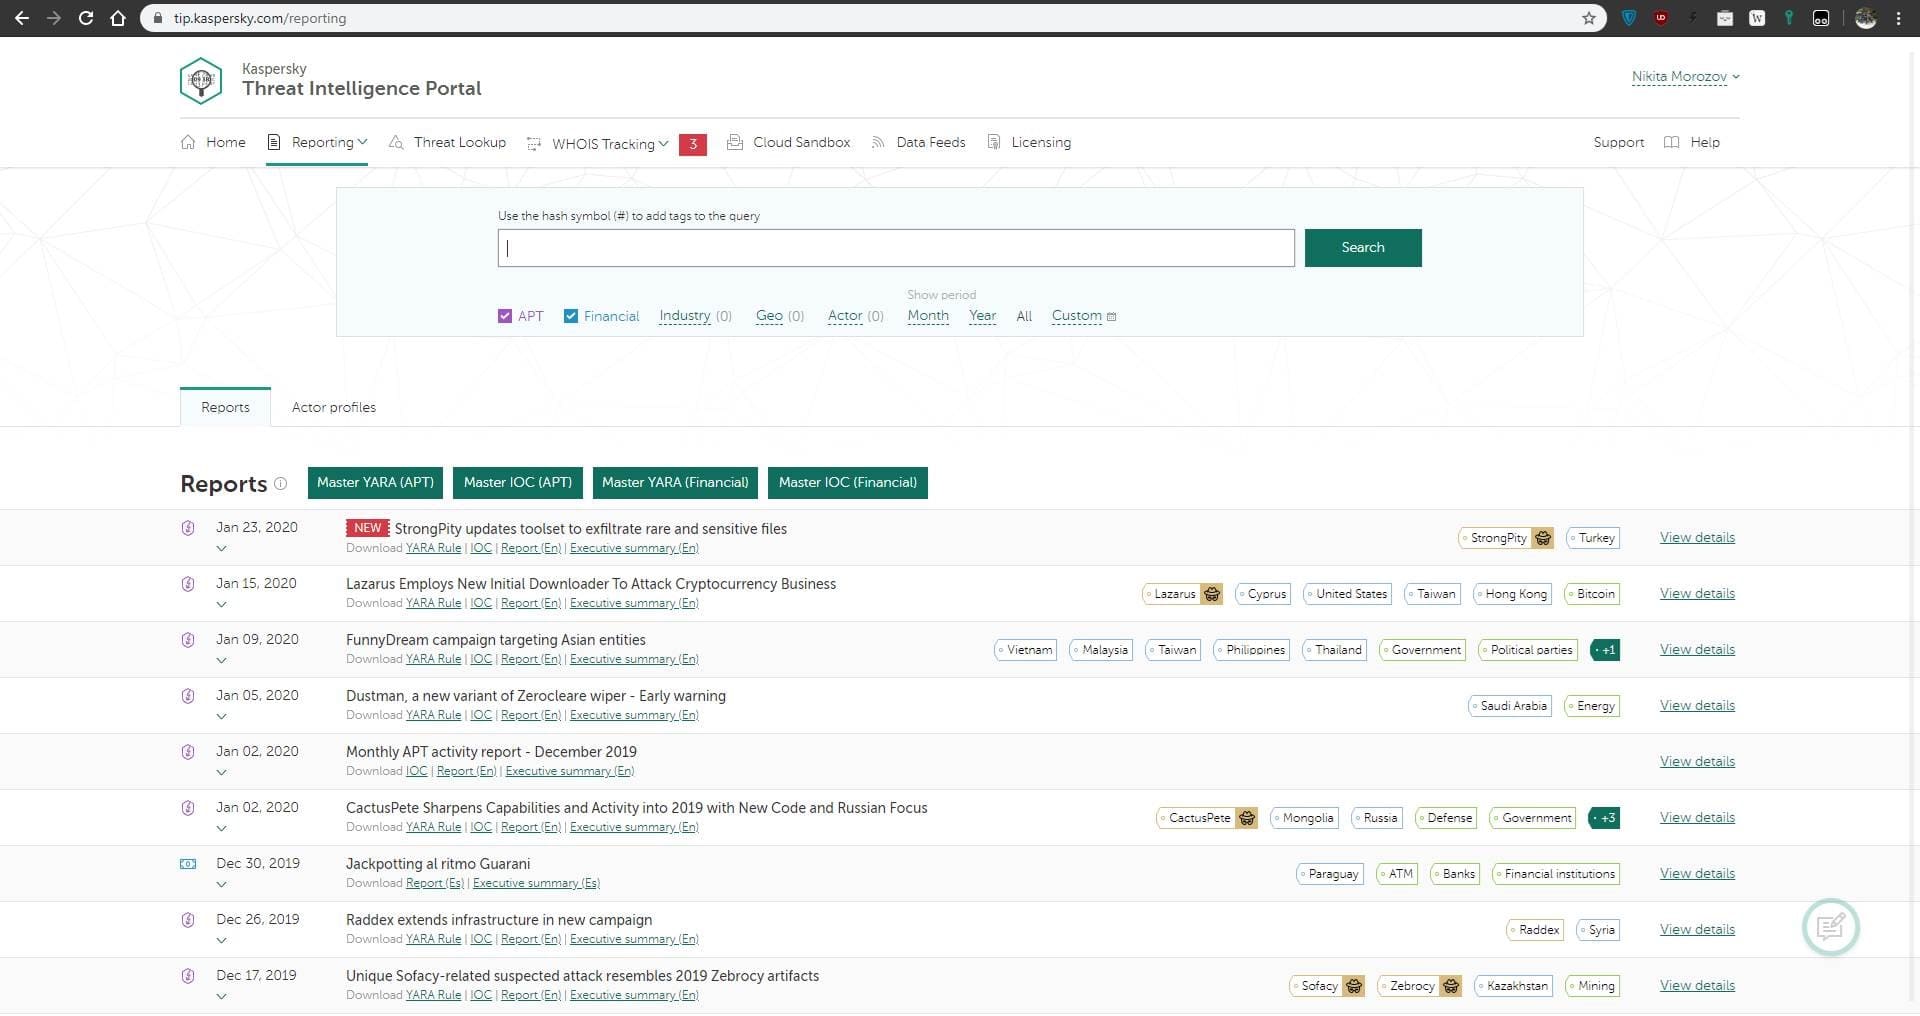The image size is (1920, 1016).
Task: Click the custom period calendar icon
Action: point(1111,317)
